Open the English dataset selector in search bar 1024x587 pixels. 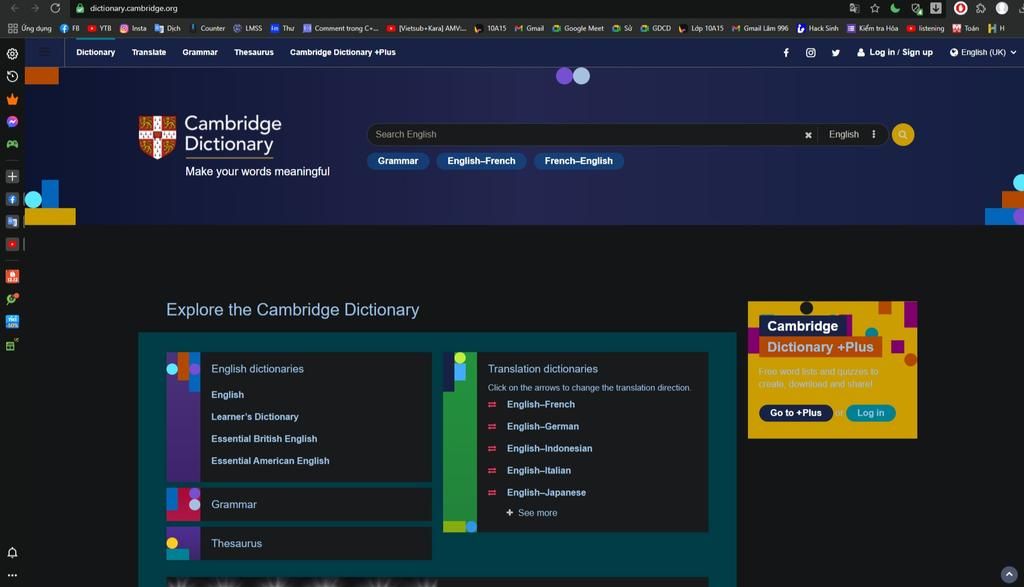point(844,135)
